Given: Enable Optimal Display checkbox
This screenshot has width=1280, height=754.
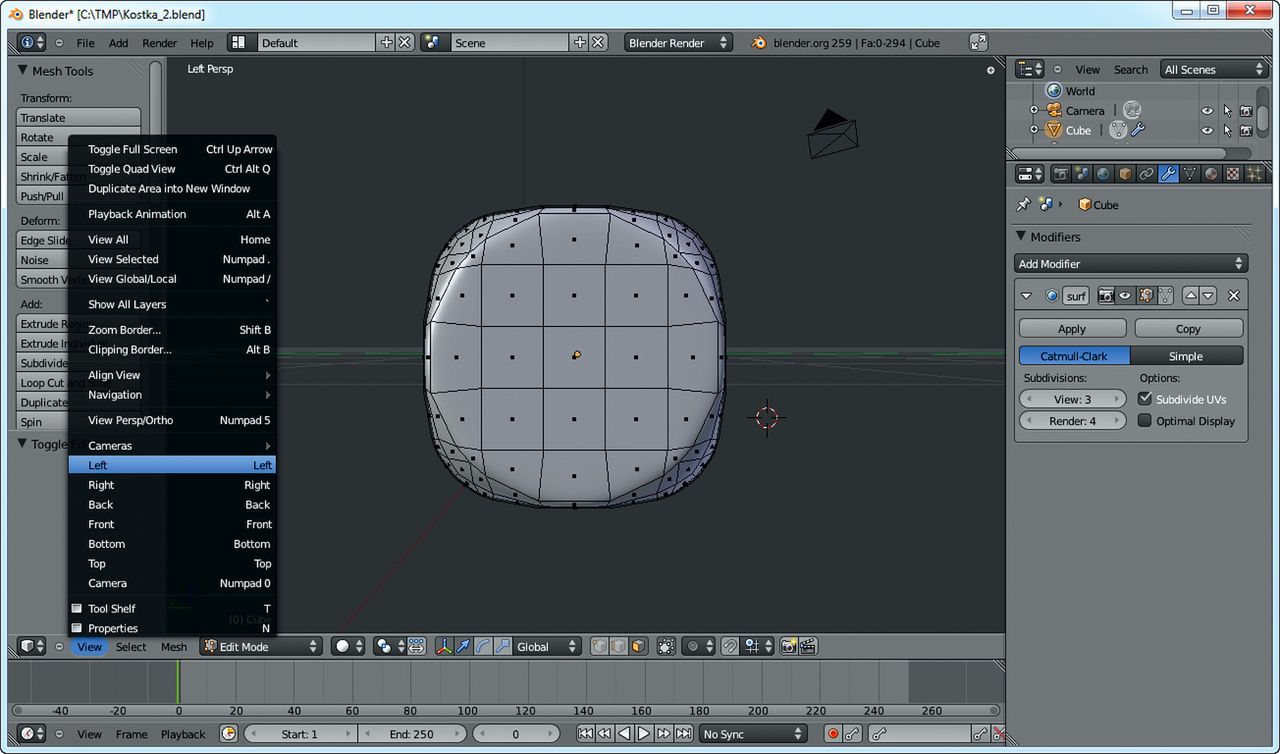Looking at the screenshot, I should point(1145,421).
